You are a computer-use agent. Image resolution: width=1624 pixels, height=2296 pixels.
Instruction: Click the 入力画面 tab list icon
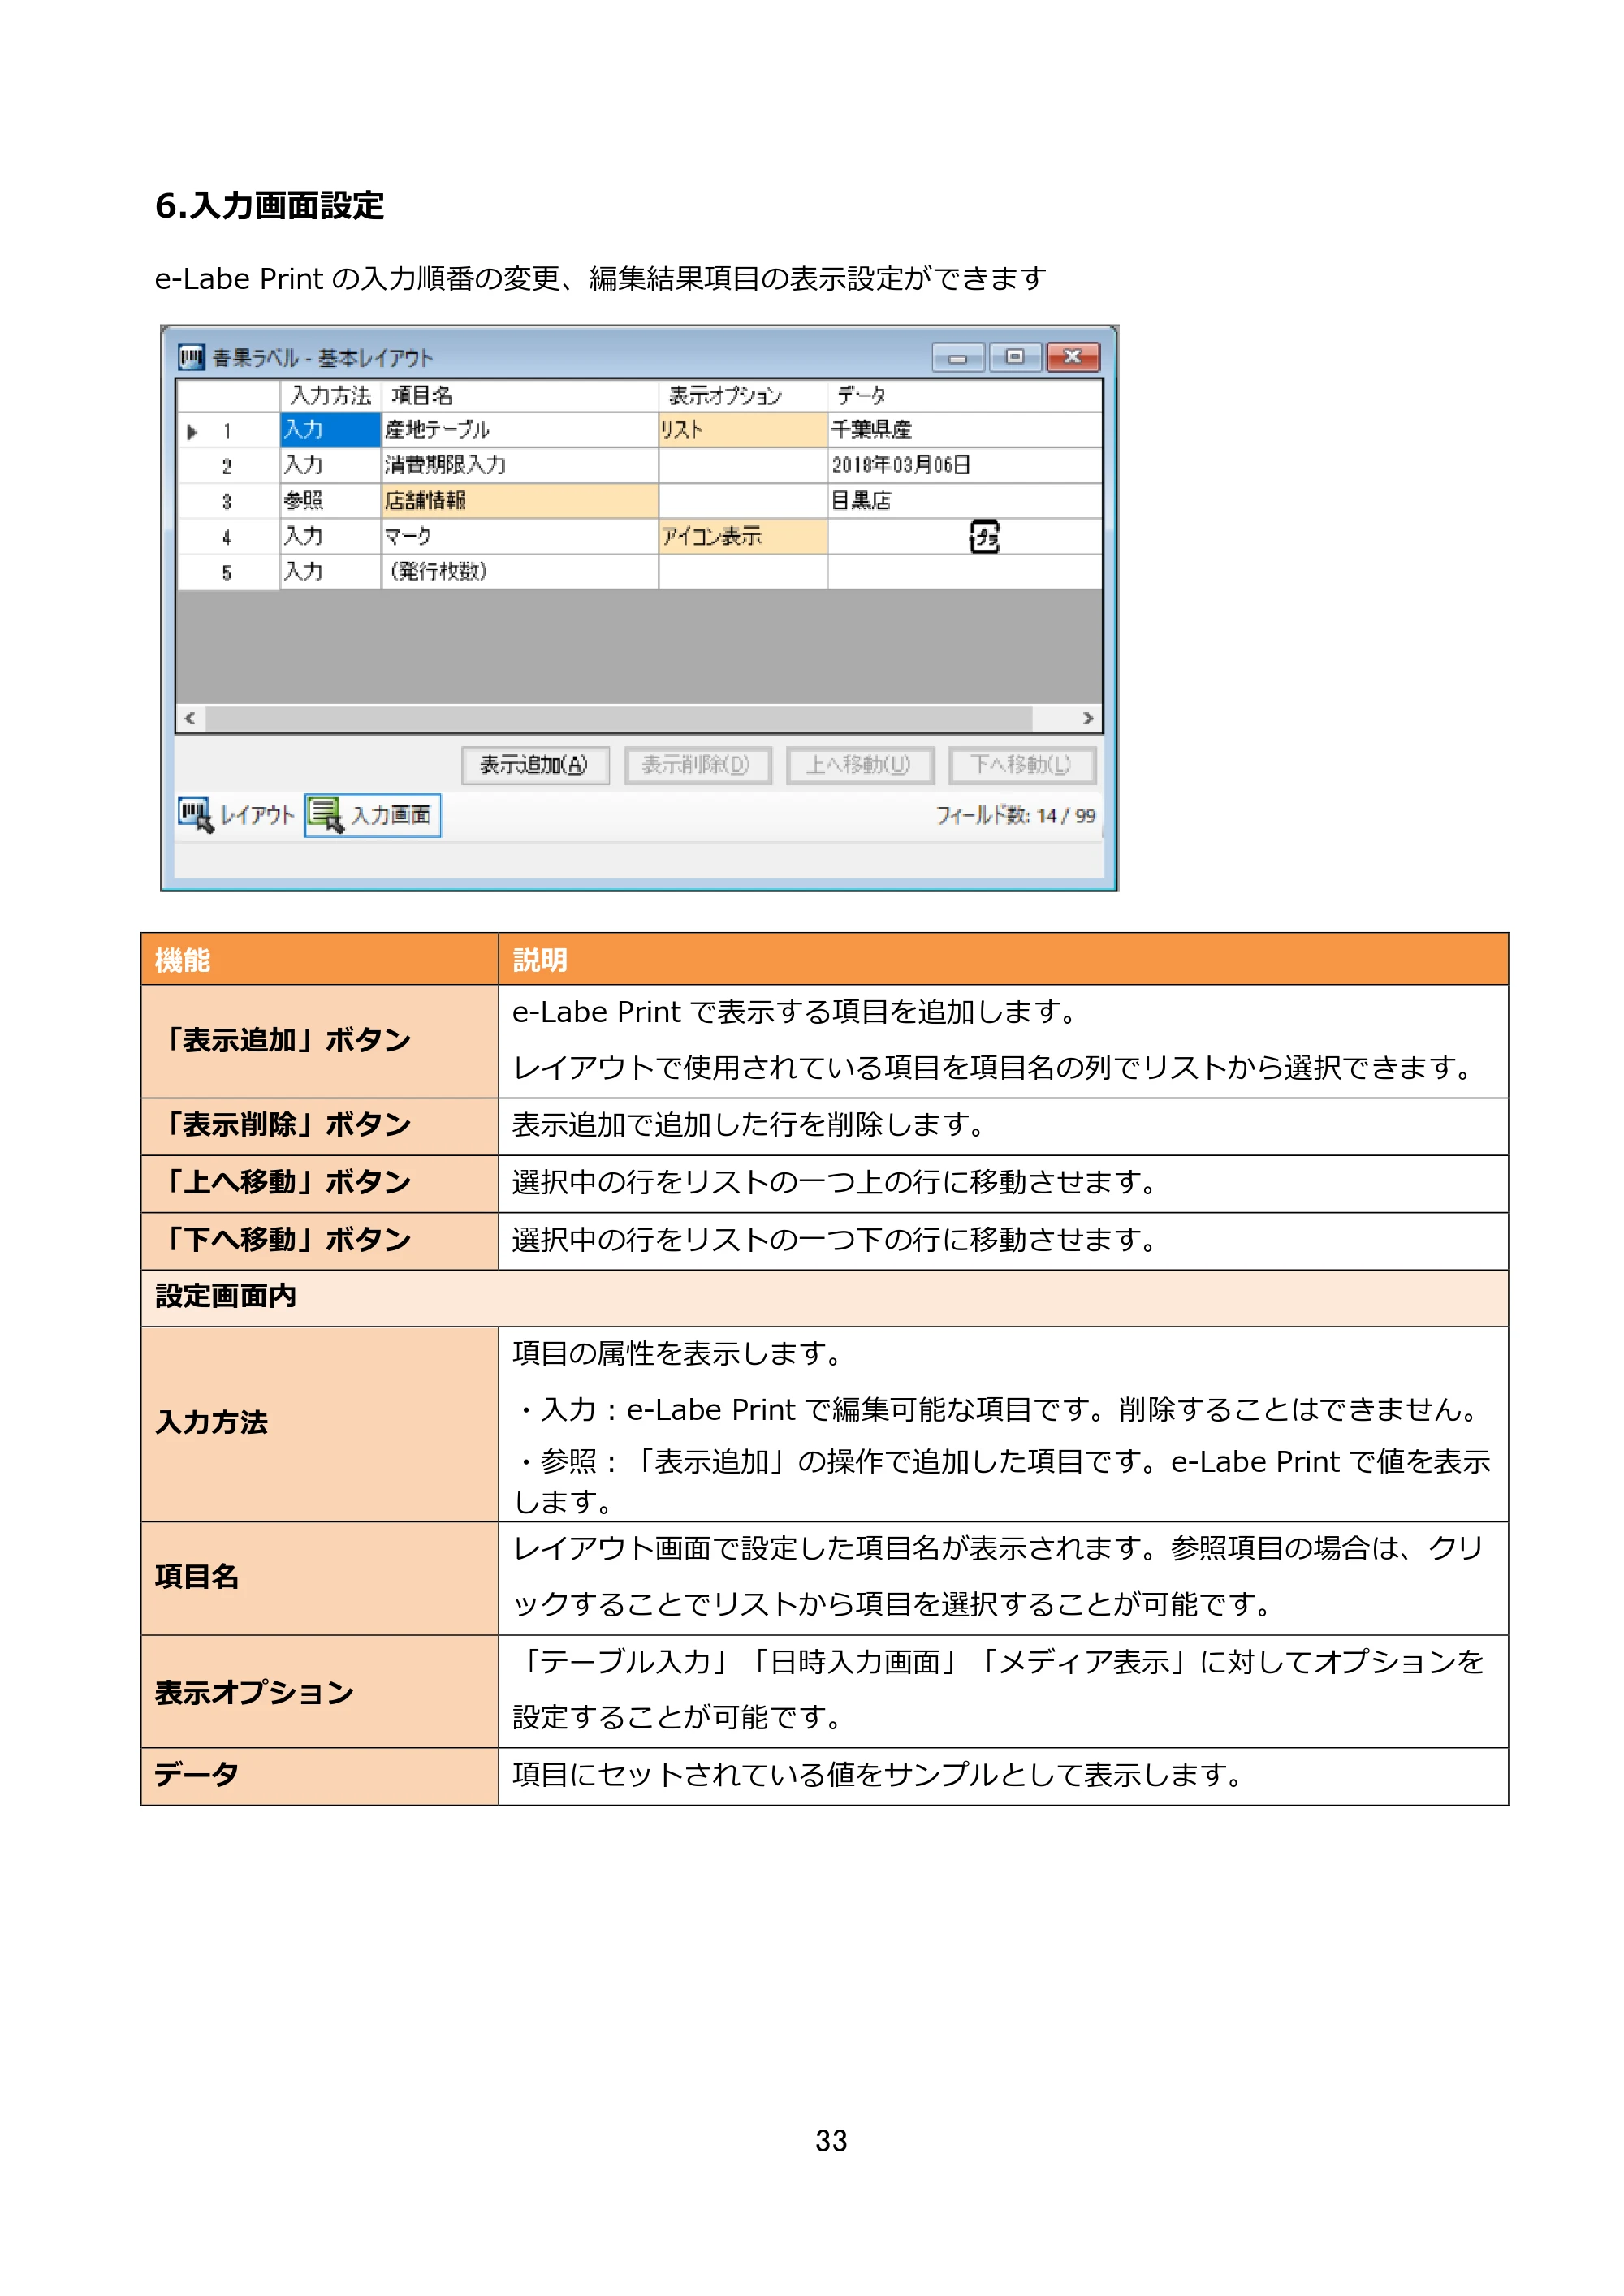[x=325, y=814]
